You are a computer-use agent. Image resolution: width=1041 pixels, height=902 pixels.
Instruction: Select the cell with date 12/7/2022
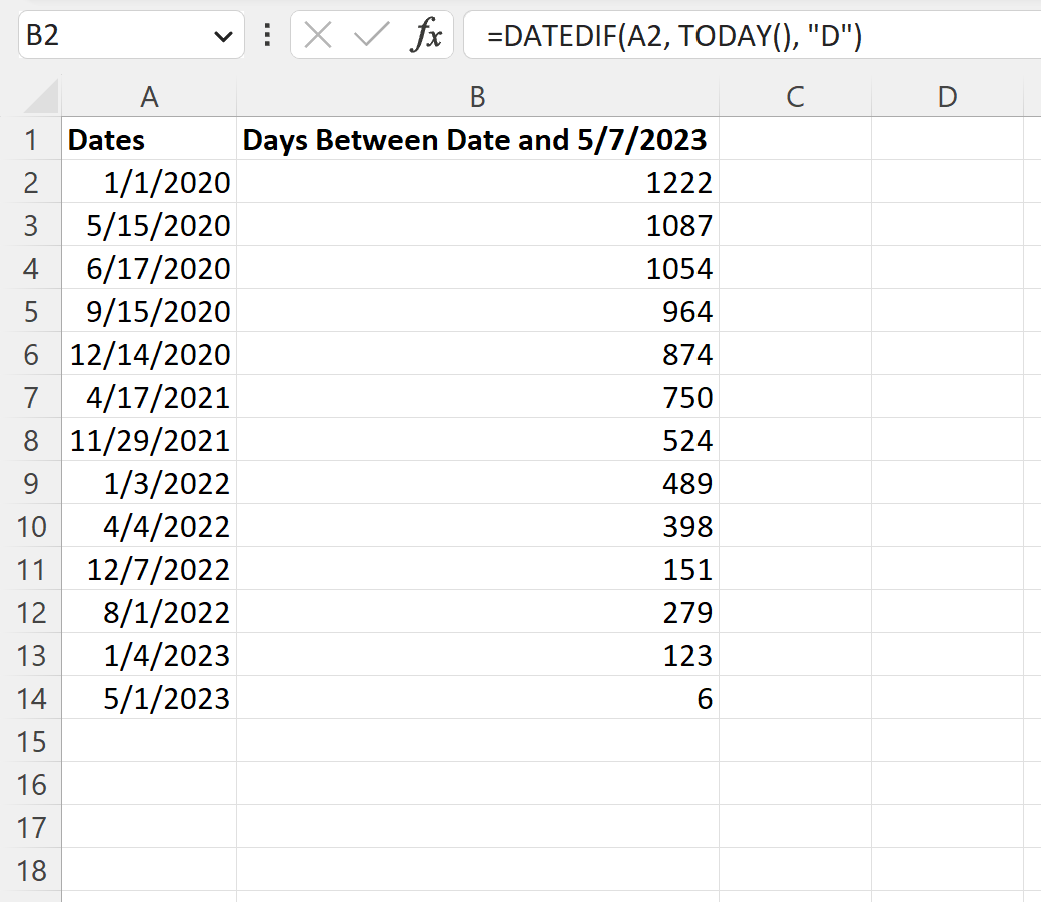[x=149, y=569]
